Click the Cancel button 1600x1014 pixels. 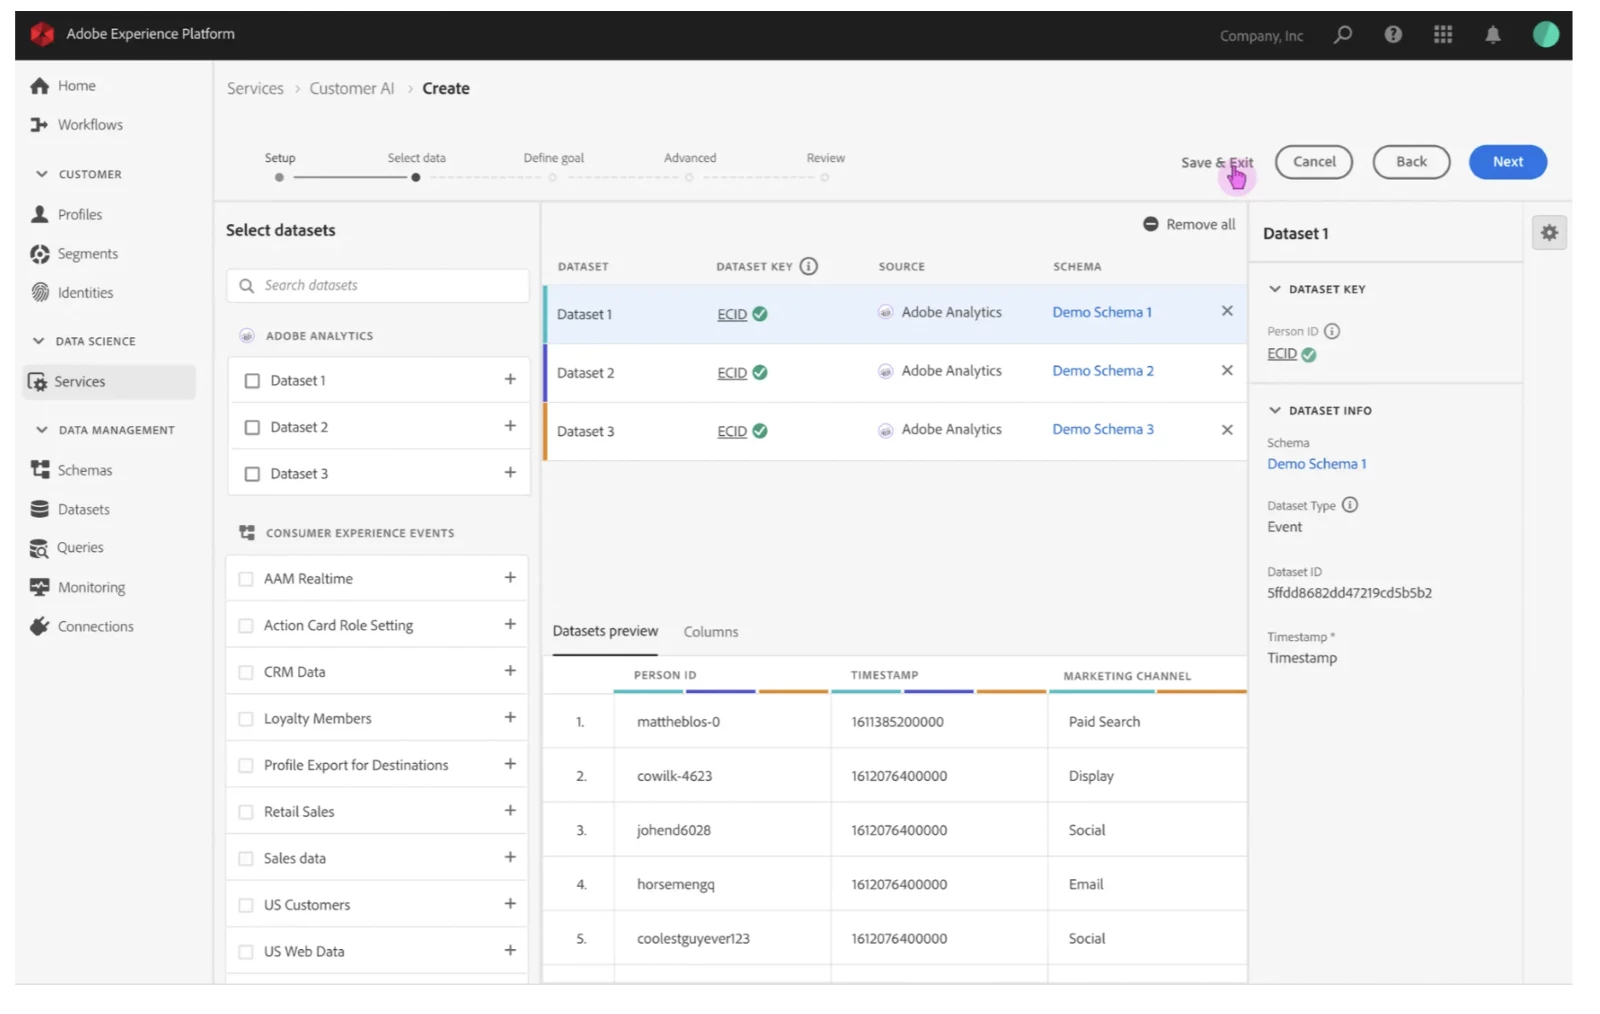(1314, 162)
